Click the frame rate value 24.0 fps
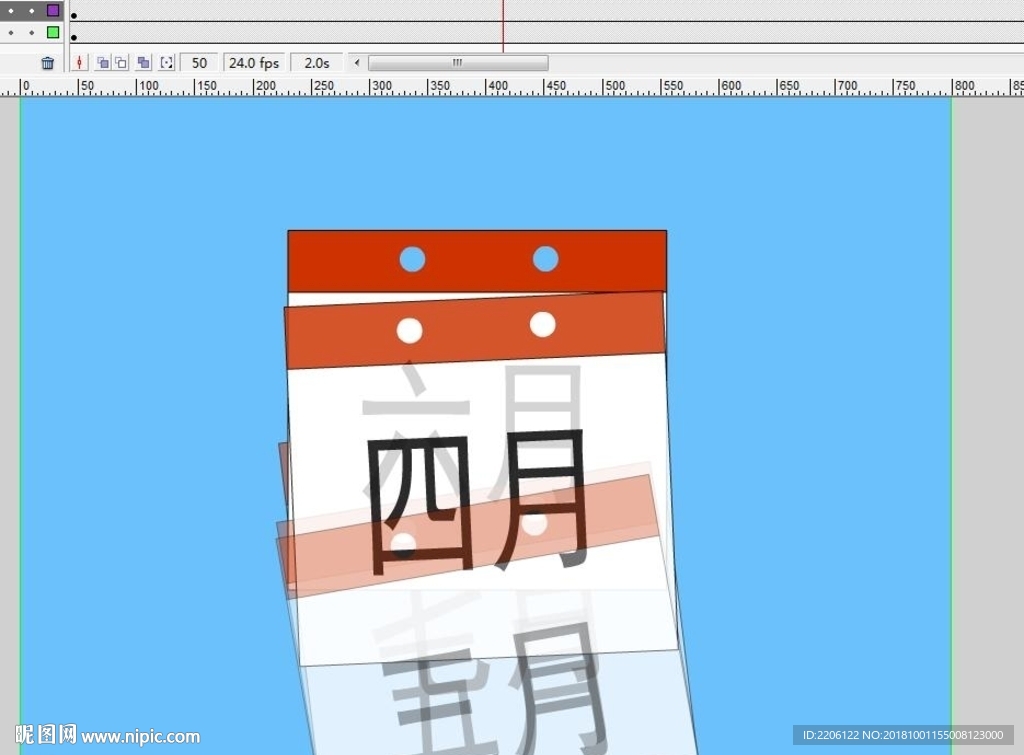The image size is (1024, 755). 254,63
